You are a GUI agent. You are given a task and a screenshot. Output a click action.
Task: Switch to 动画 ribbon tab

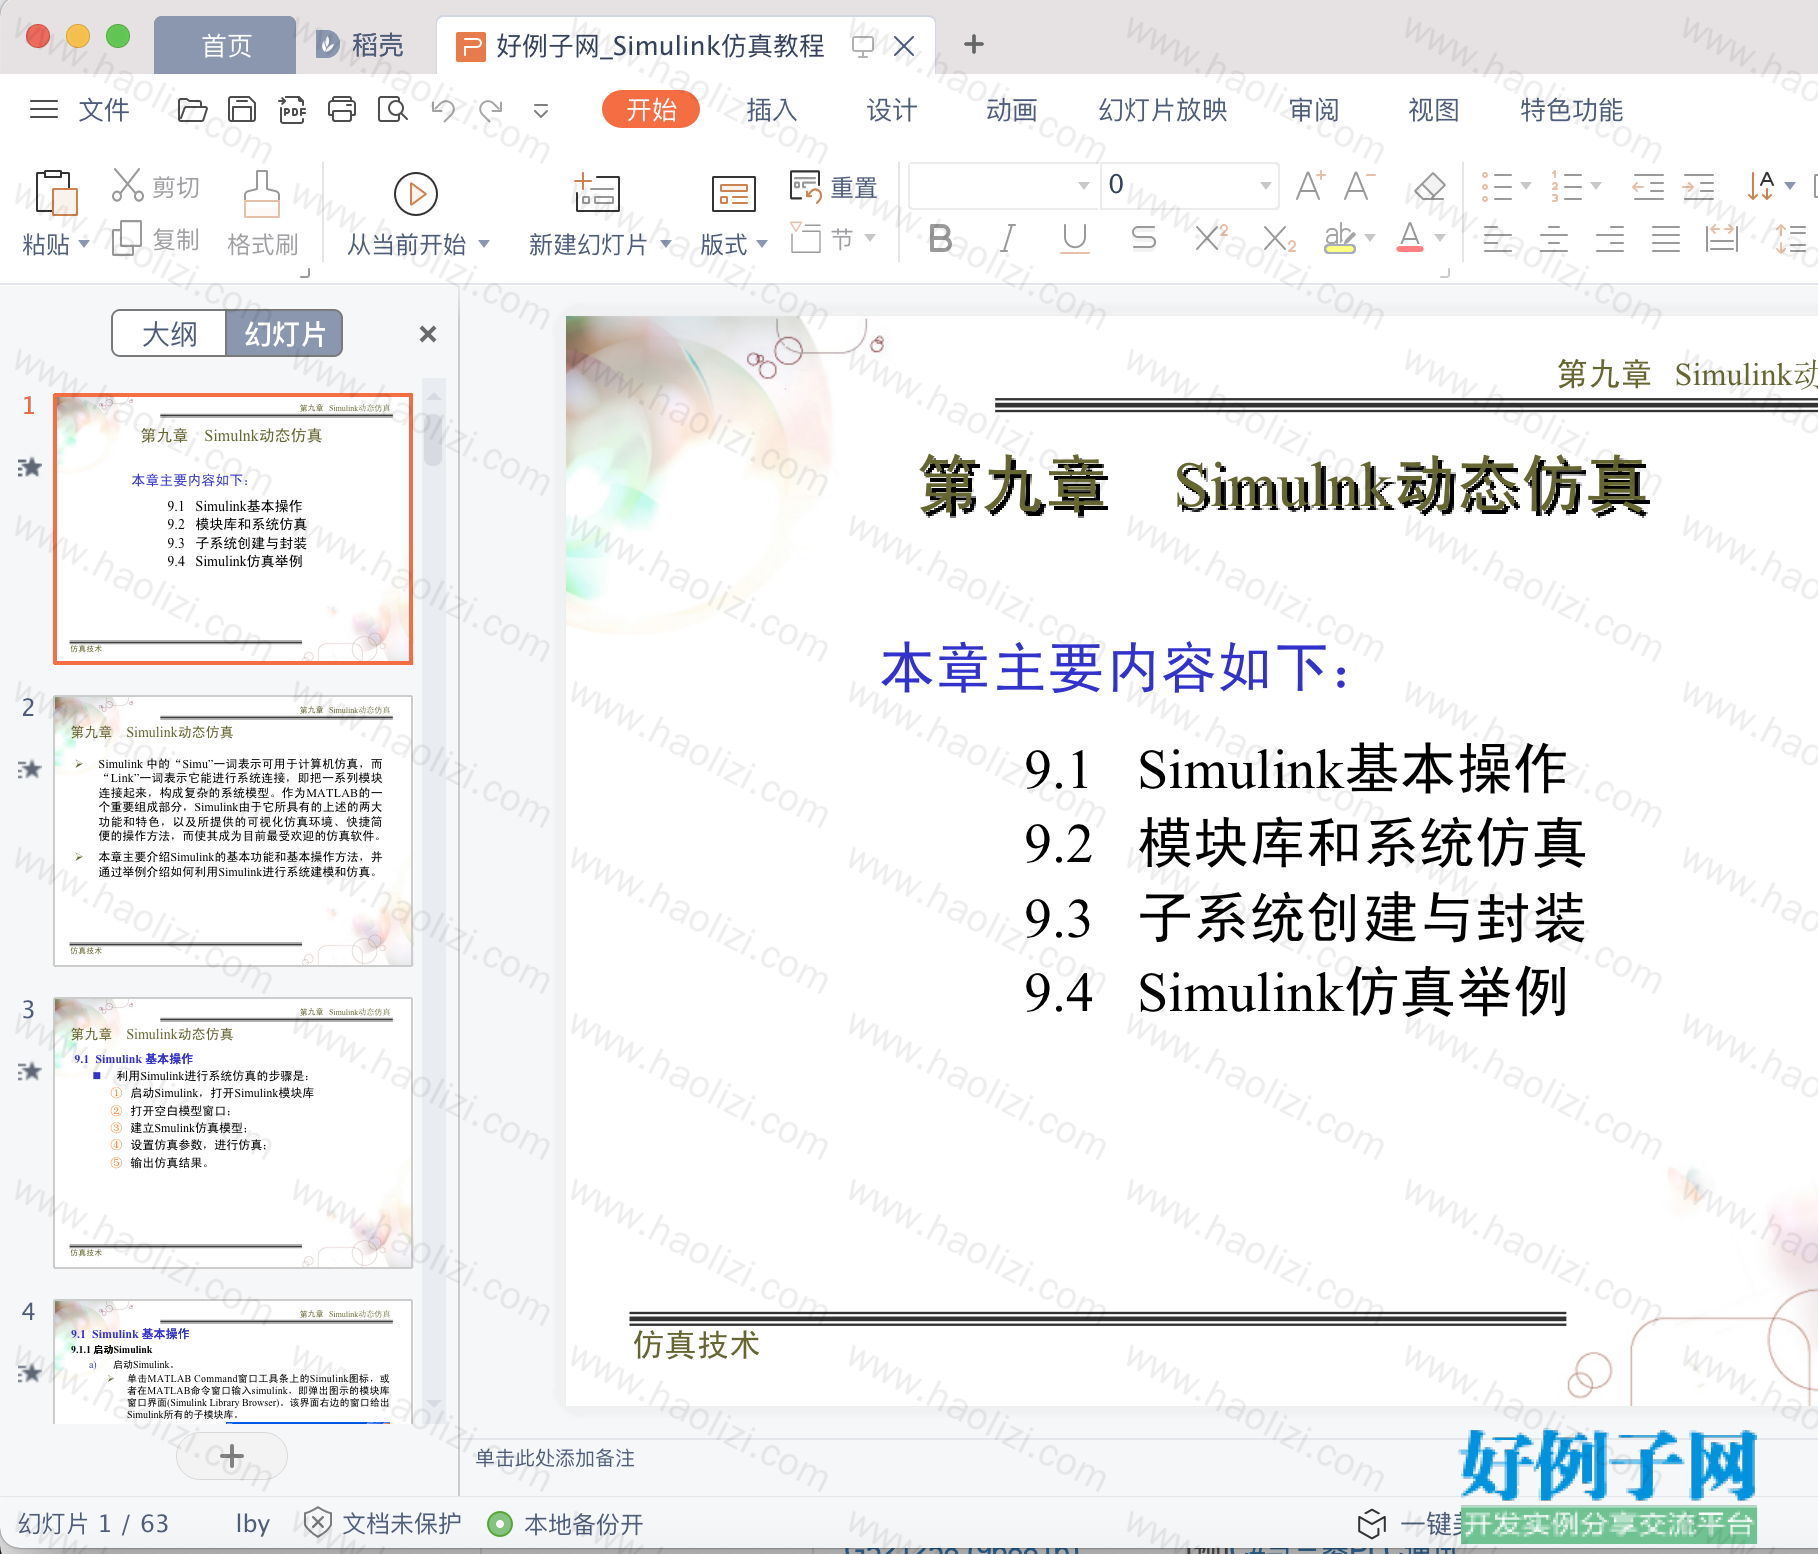pyautogui.click(x=1011, y=110)
